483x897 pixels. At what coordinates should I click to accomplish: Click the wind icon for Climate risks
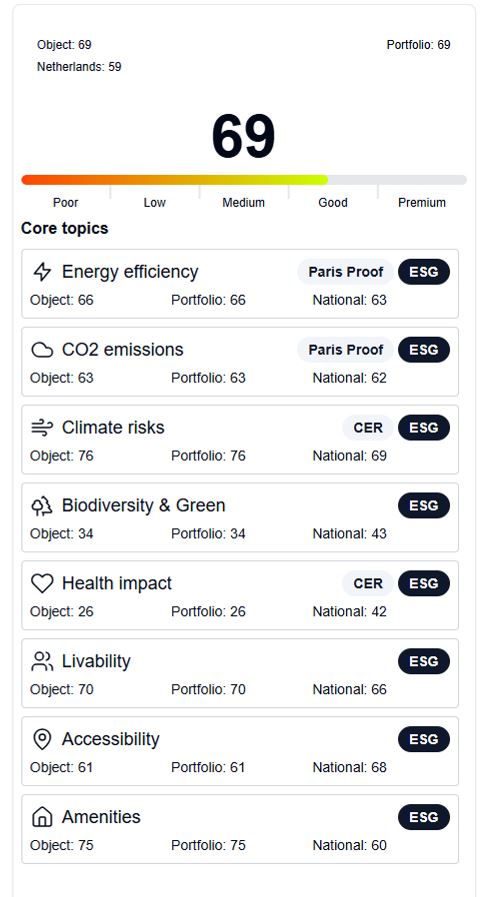coord(42,427)
